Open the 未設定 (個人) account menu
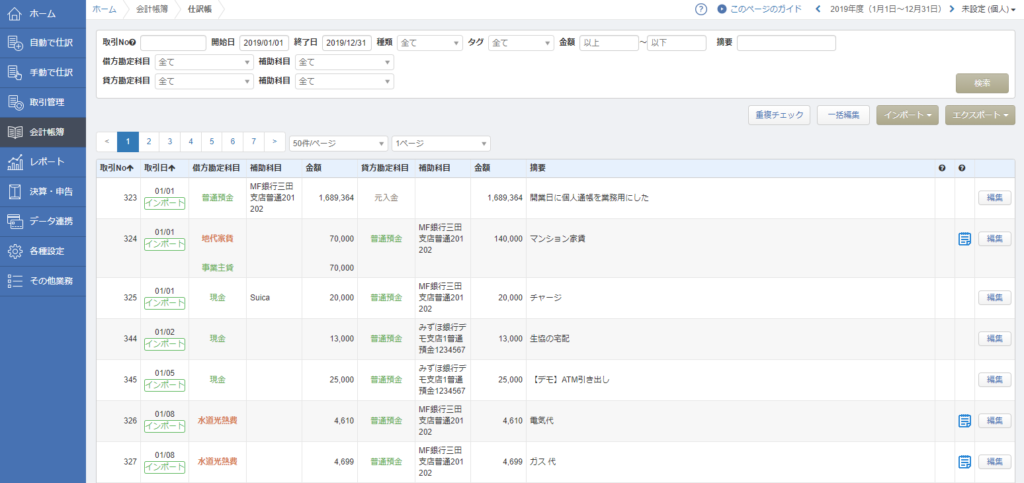 [988, 9]
